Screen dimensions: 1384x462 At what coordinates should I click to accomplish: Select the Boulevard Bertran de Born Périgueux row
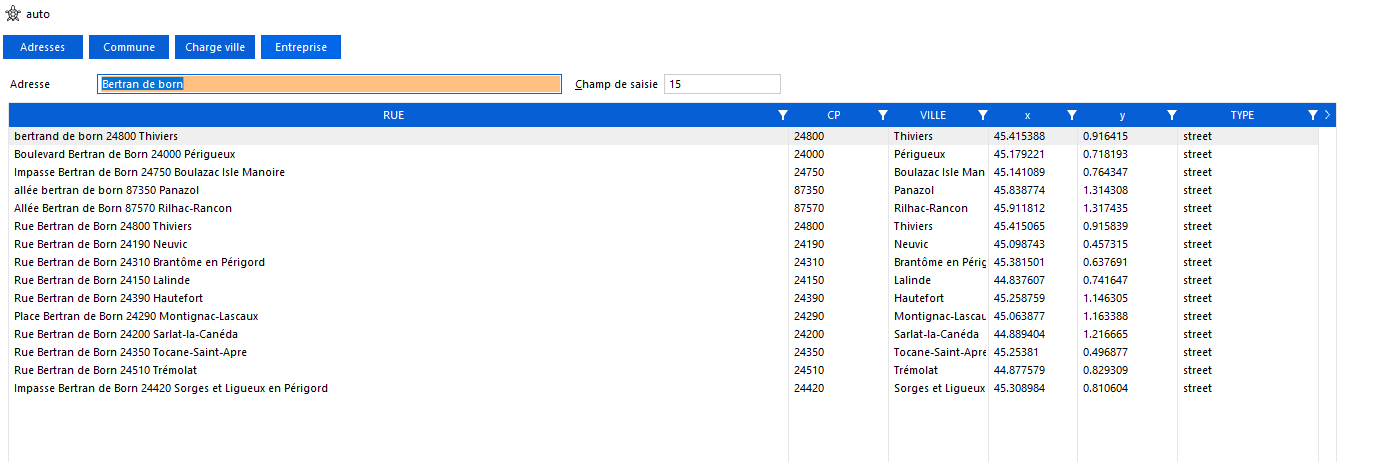[125, 154]
